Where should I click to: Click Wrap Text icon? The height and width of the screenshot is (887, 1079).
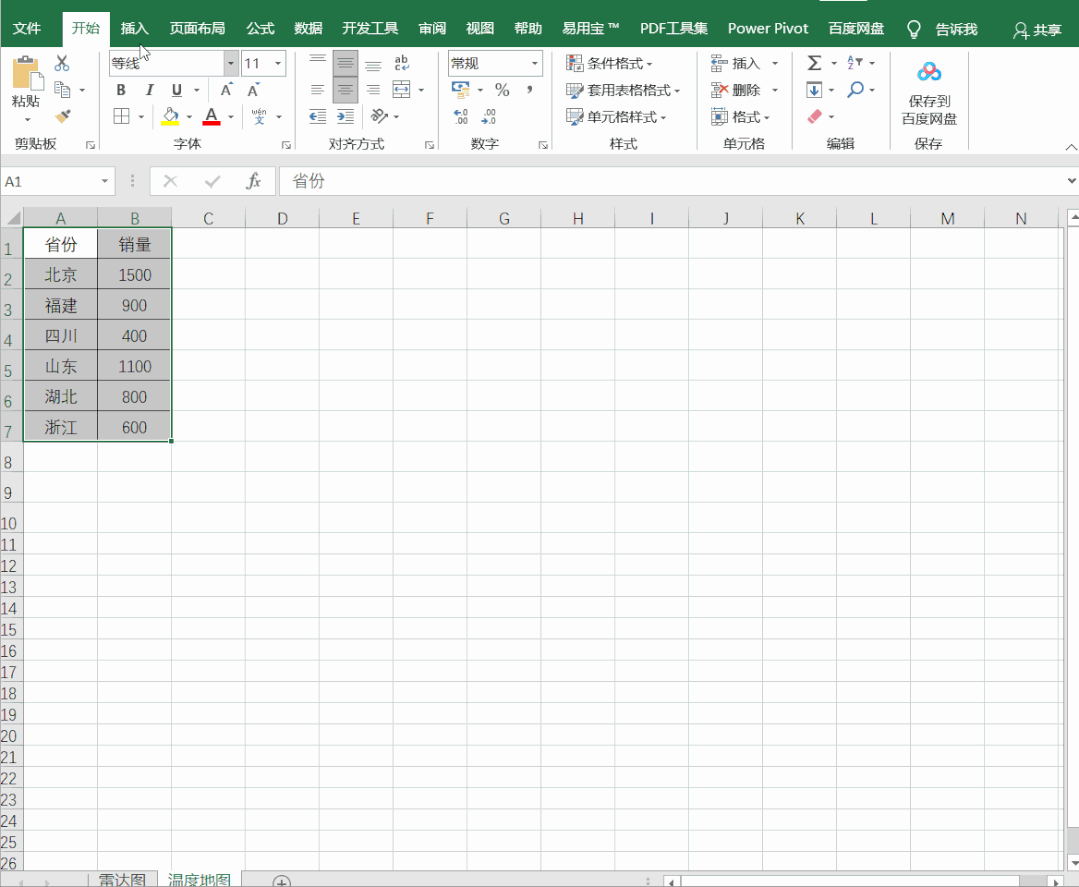click(x=401, y=63)
